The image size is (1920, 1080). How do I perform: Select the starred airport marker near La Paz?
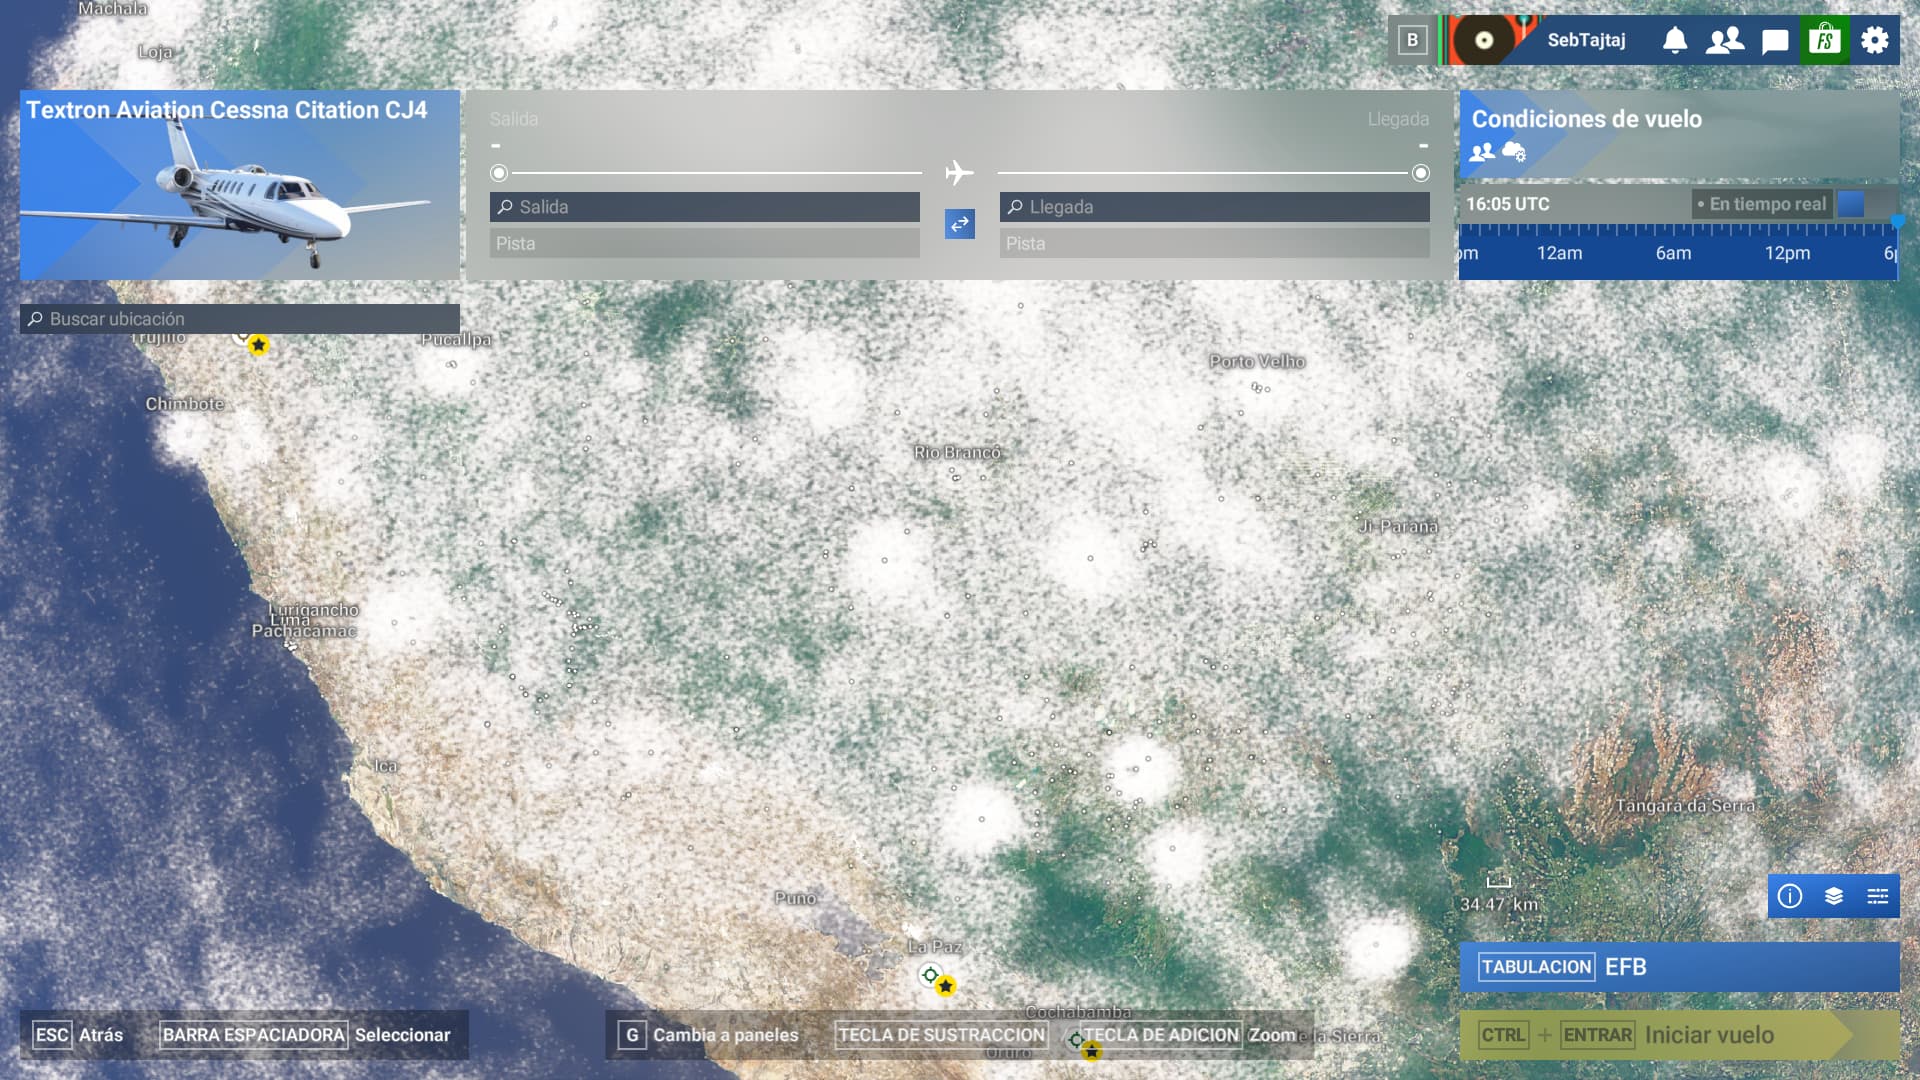(x=946, y=986)
